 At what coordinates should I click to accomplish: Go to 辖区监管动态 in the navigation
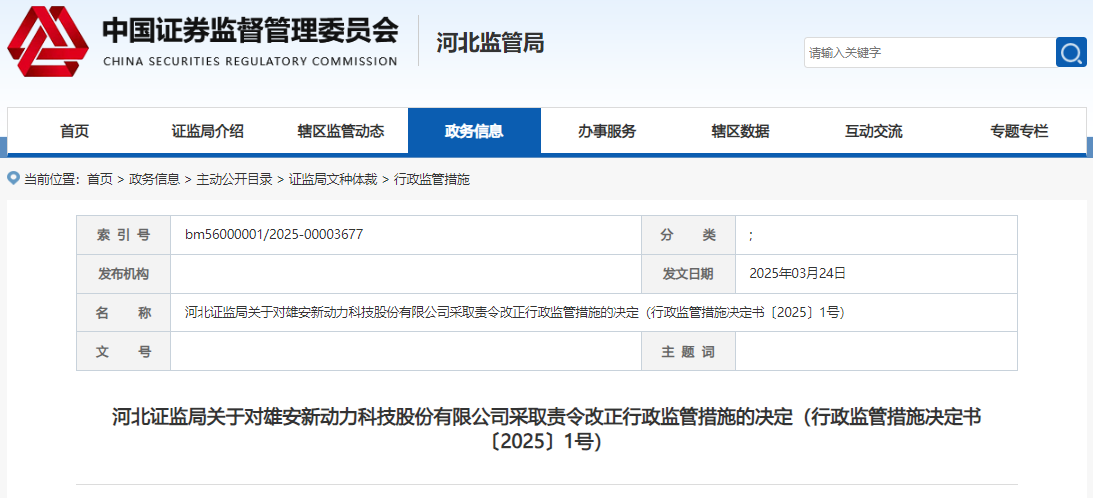[x=340, y=131]
